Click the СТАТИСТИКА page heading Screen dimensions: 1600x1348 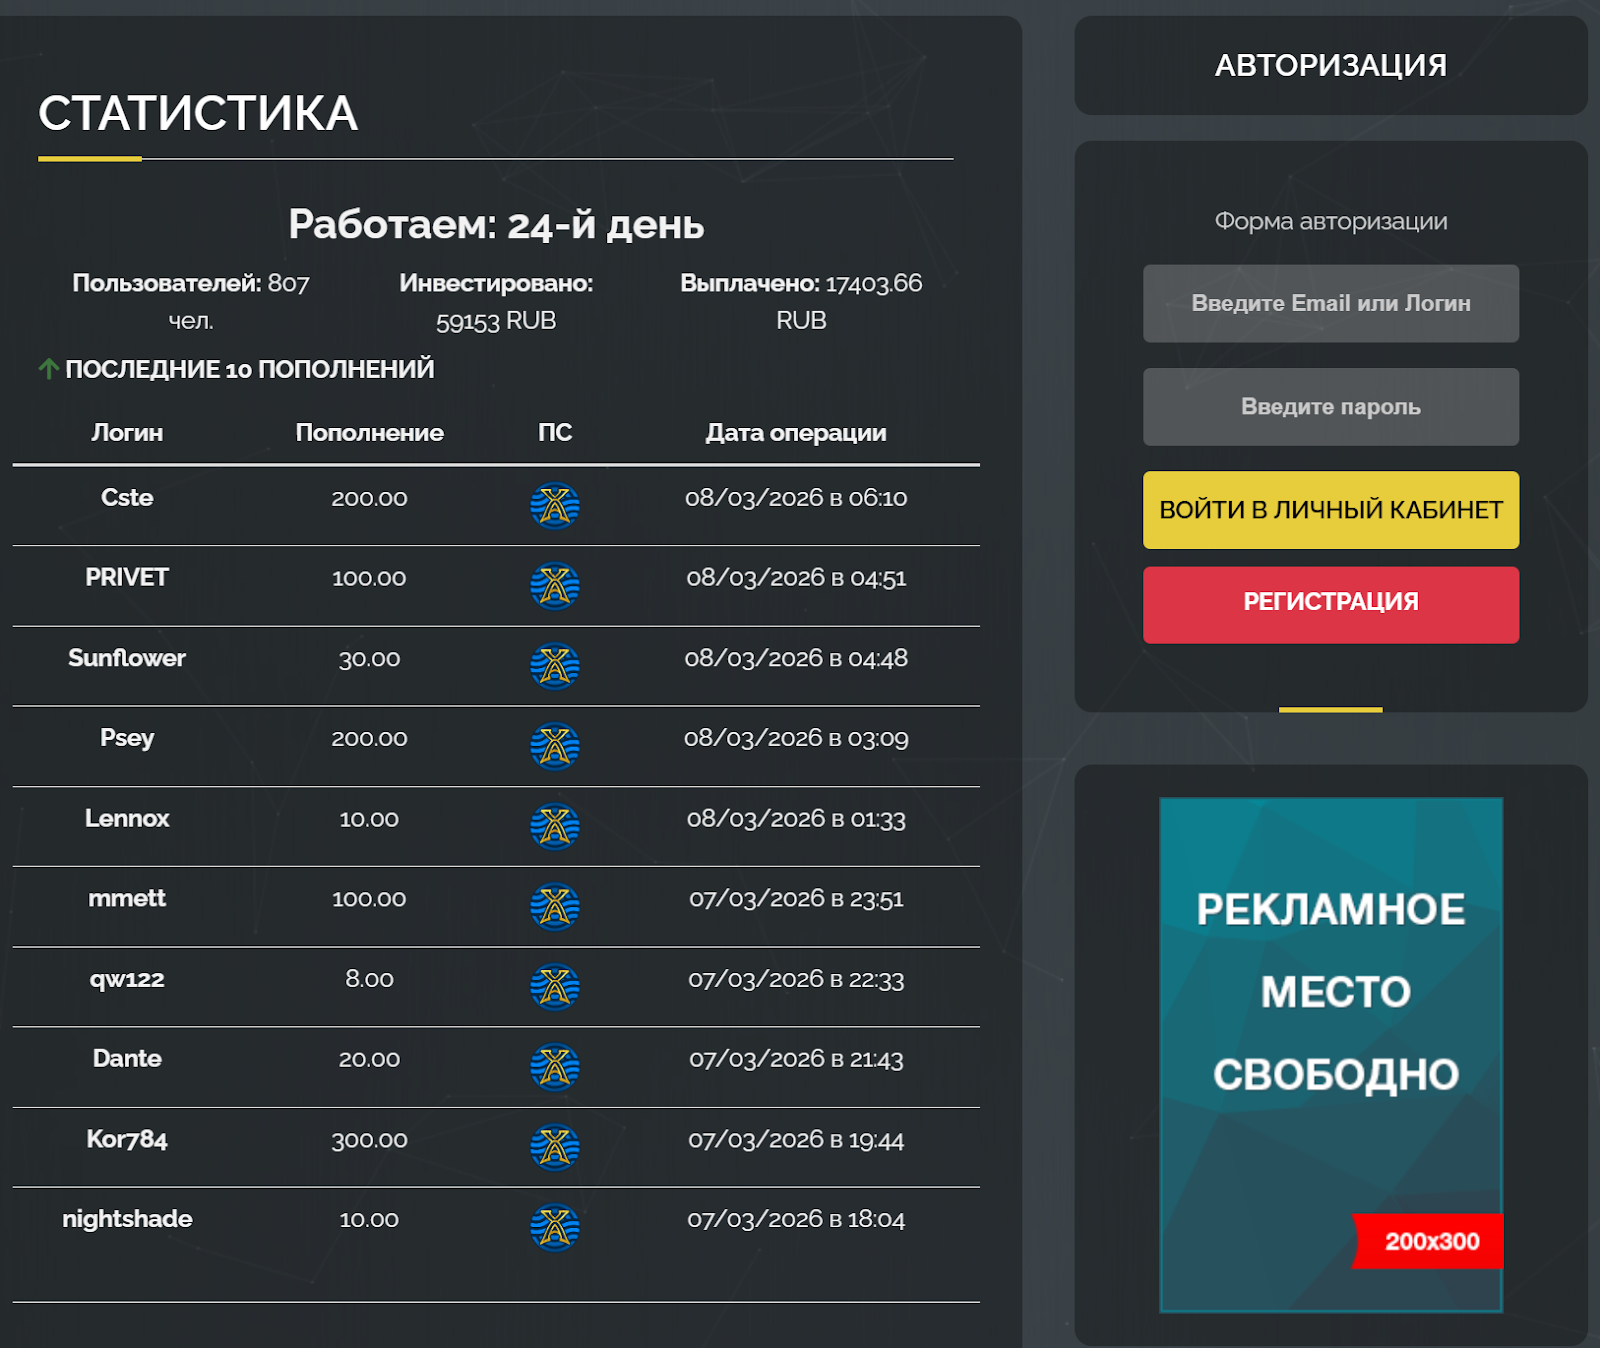point(196,113)
